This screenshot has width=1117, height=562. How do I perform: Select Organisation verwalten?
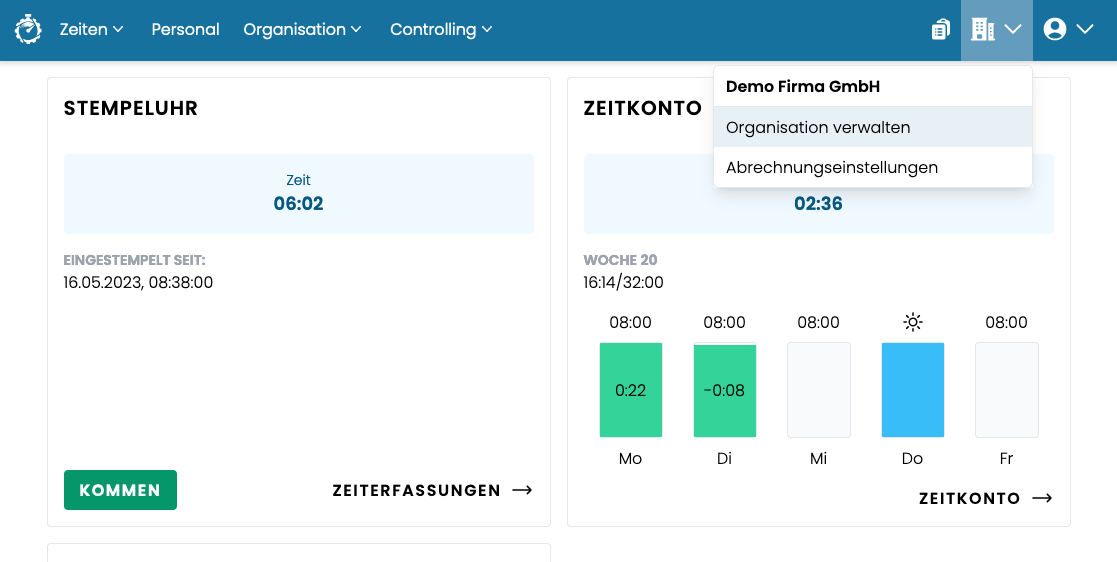click(x=818, y=127)
